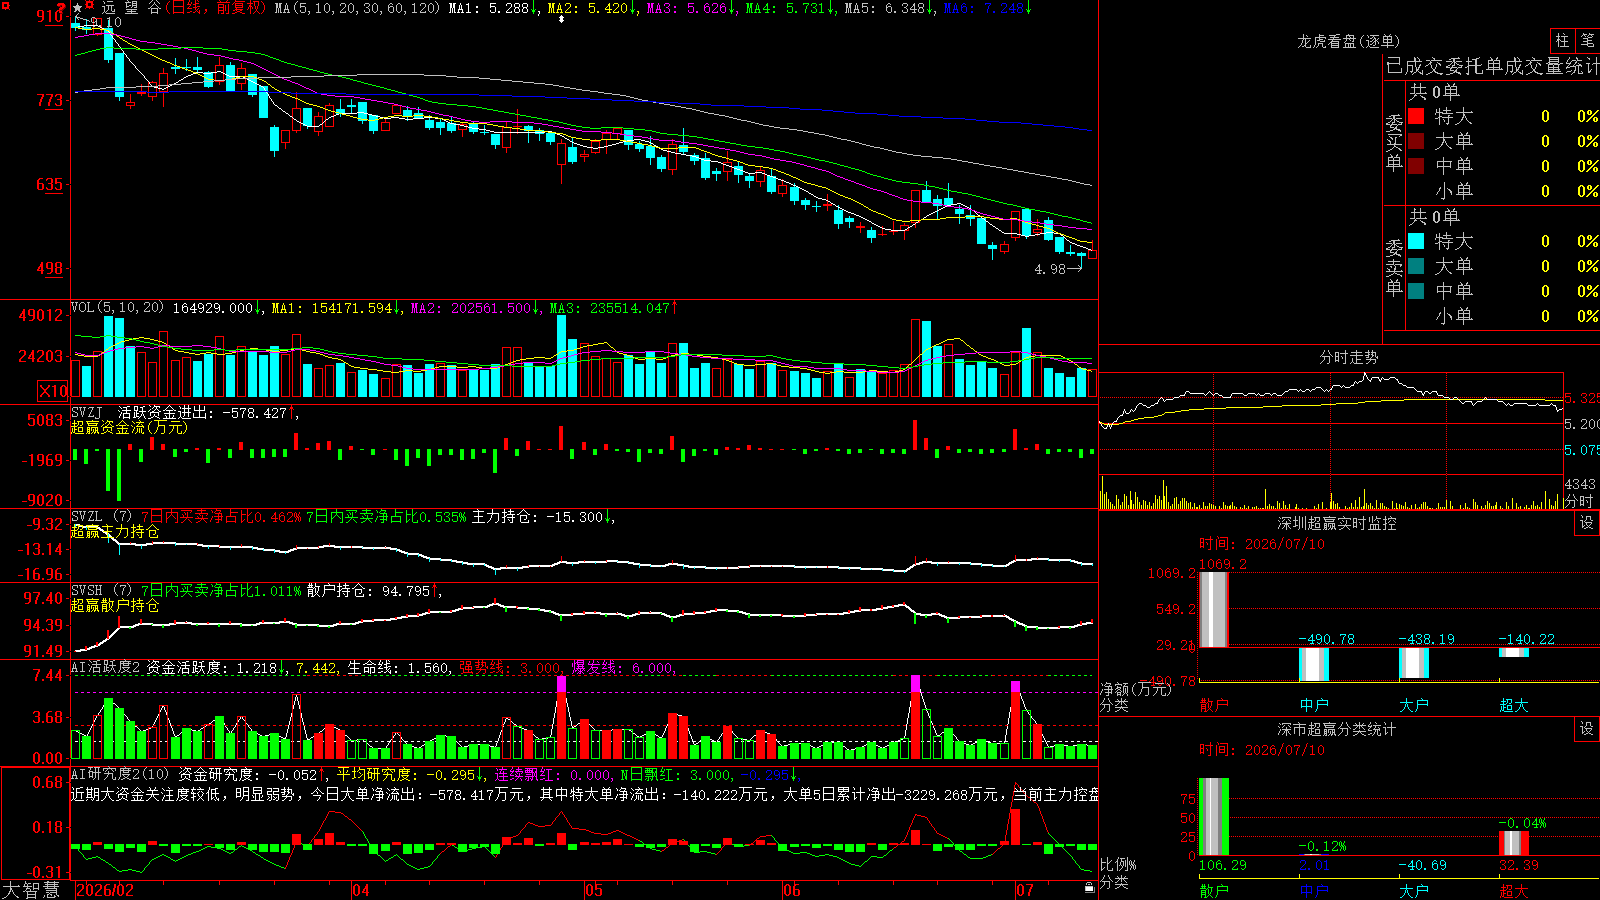Click the 时间: 2026/07/10 in 深圳超赢实时监控

pos(1262,544)
